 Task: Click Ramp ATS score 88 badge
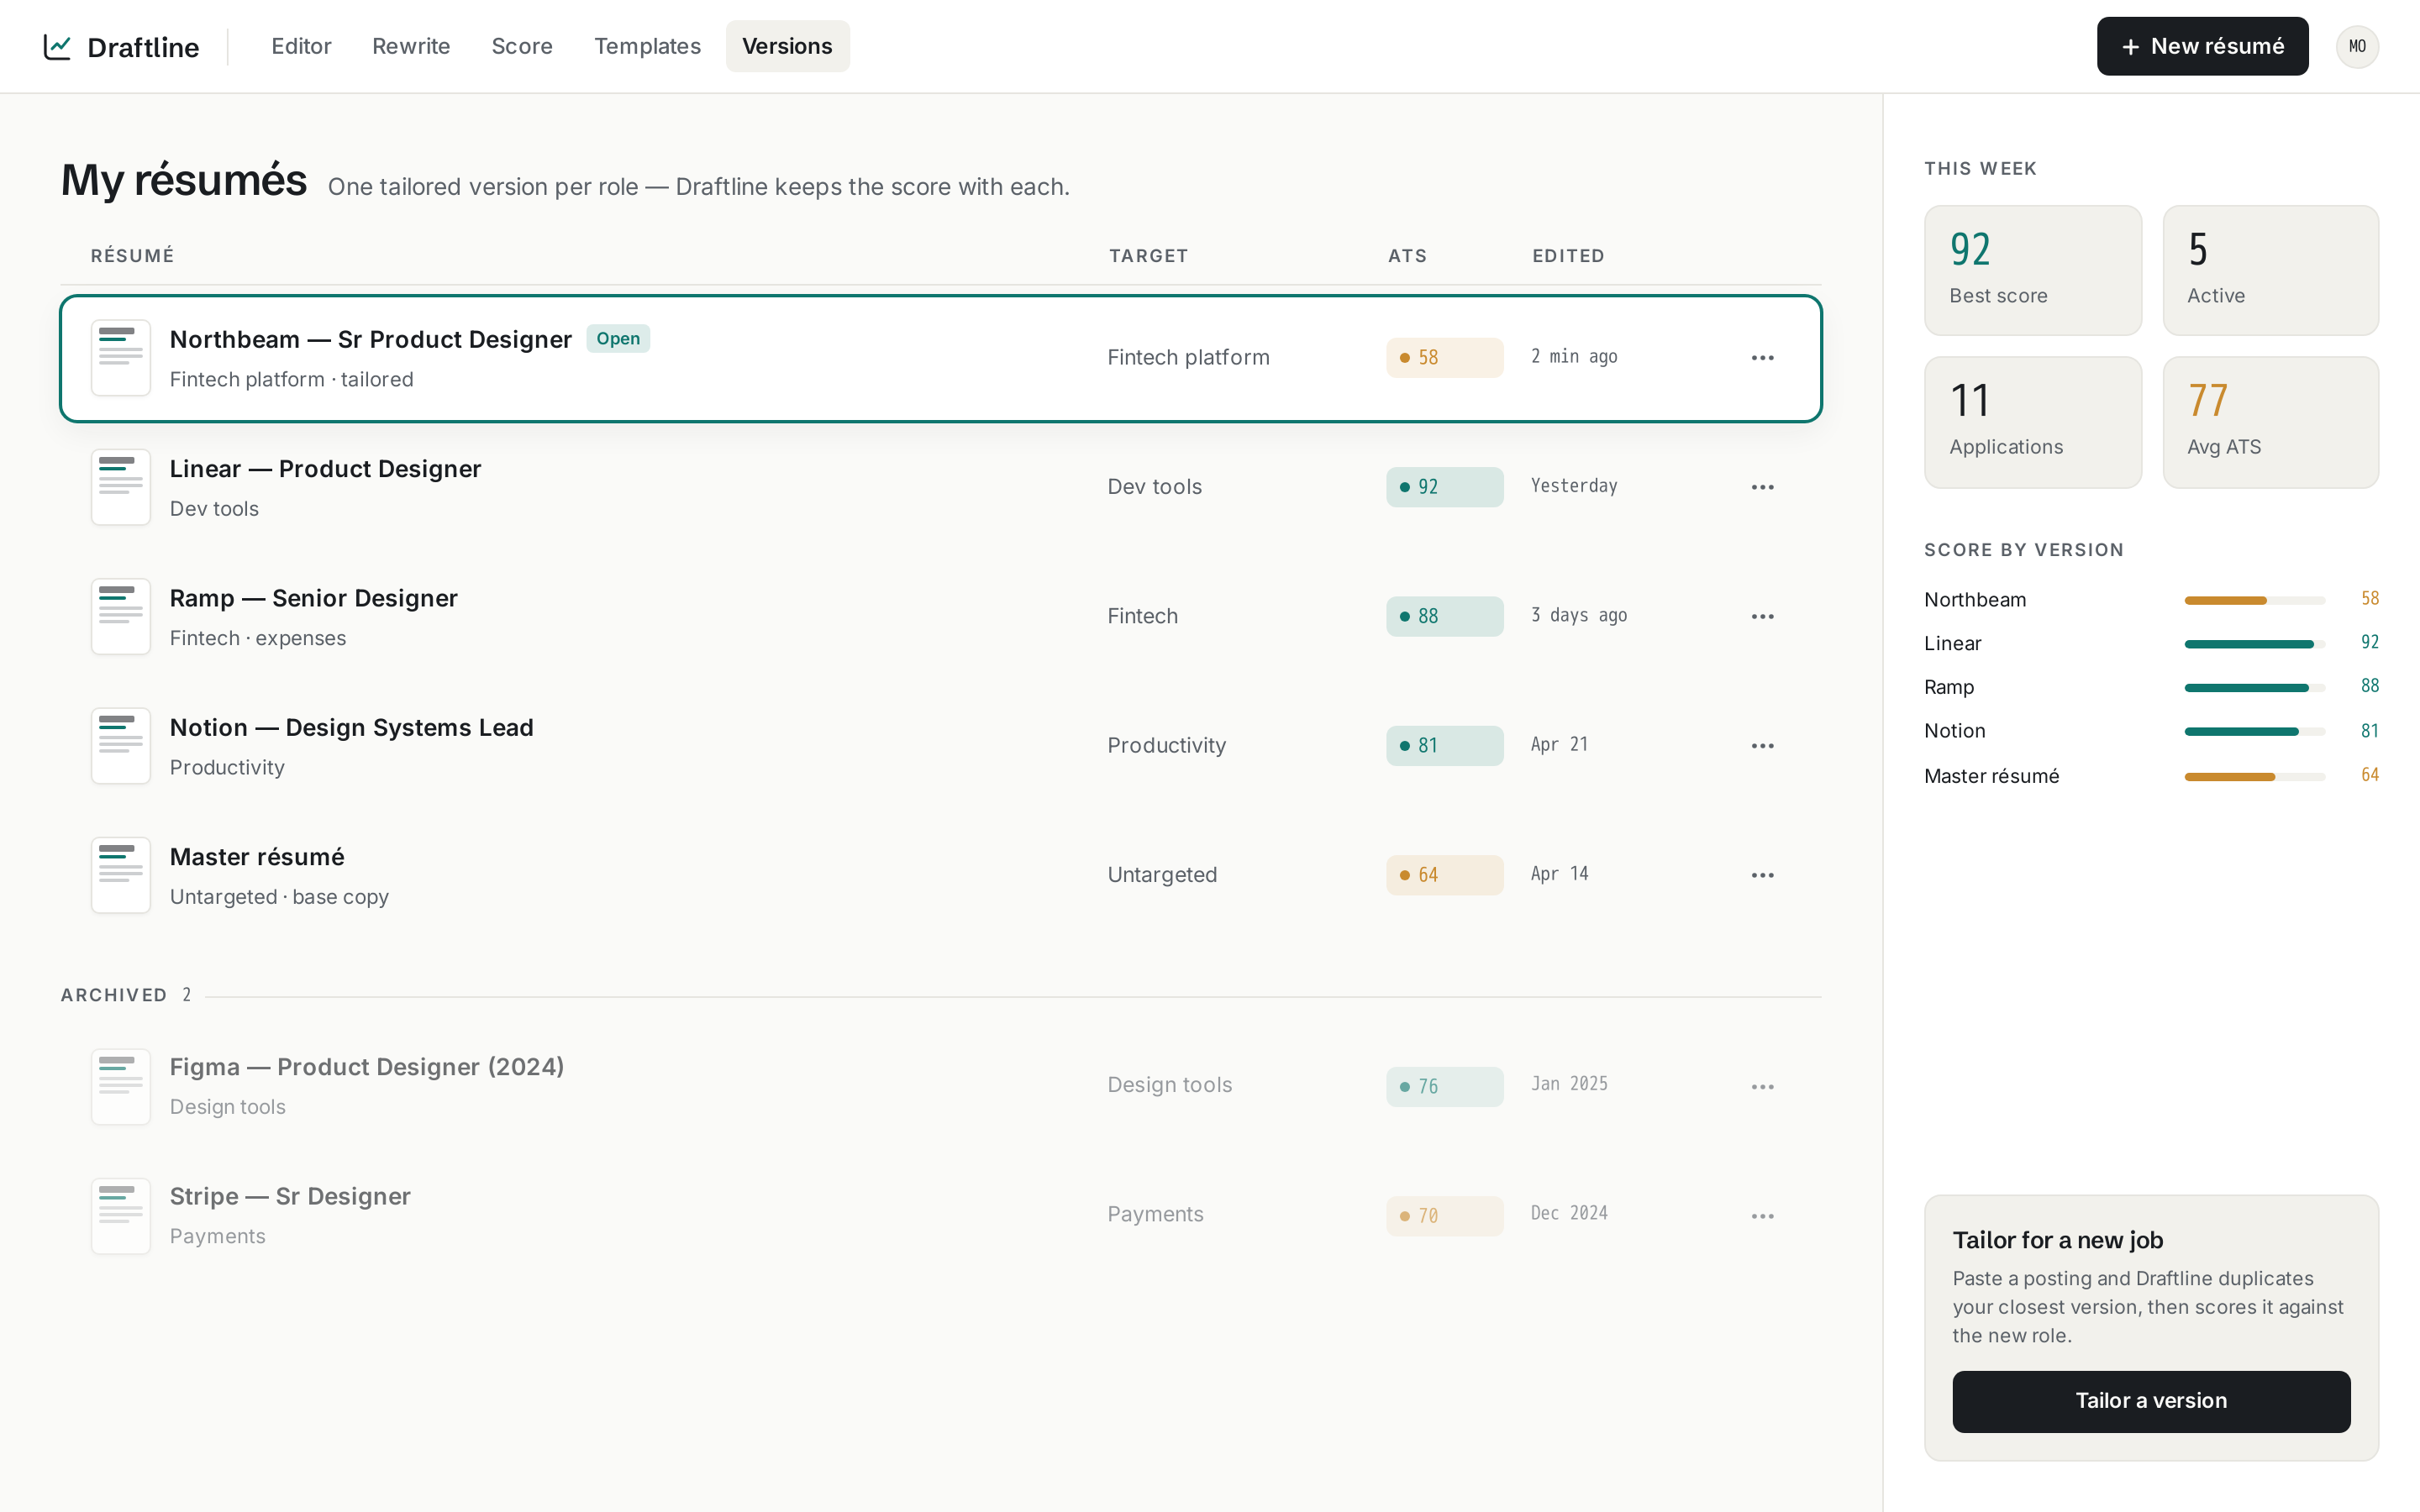click(x=1444, y=617)
